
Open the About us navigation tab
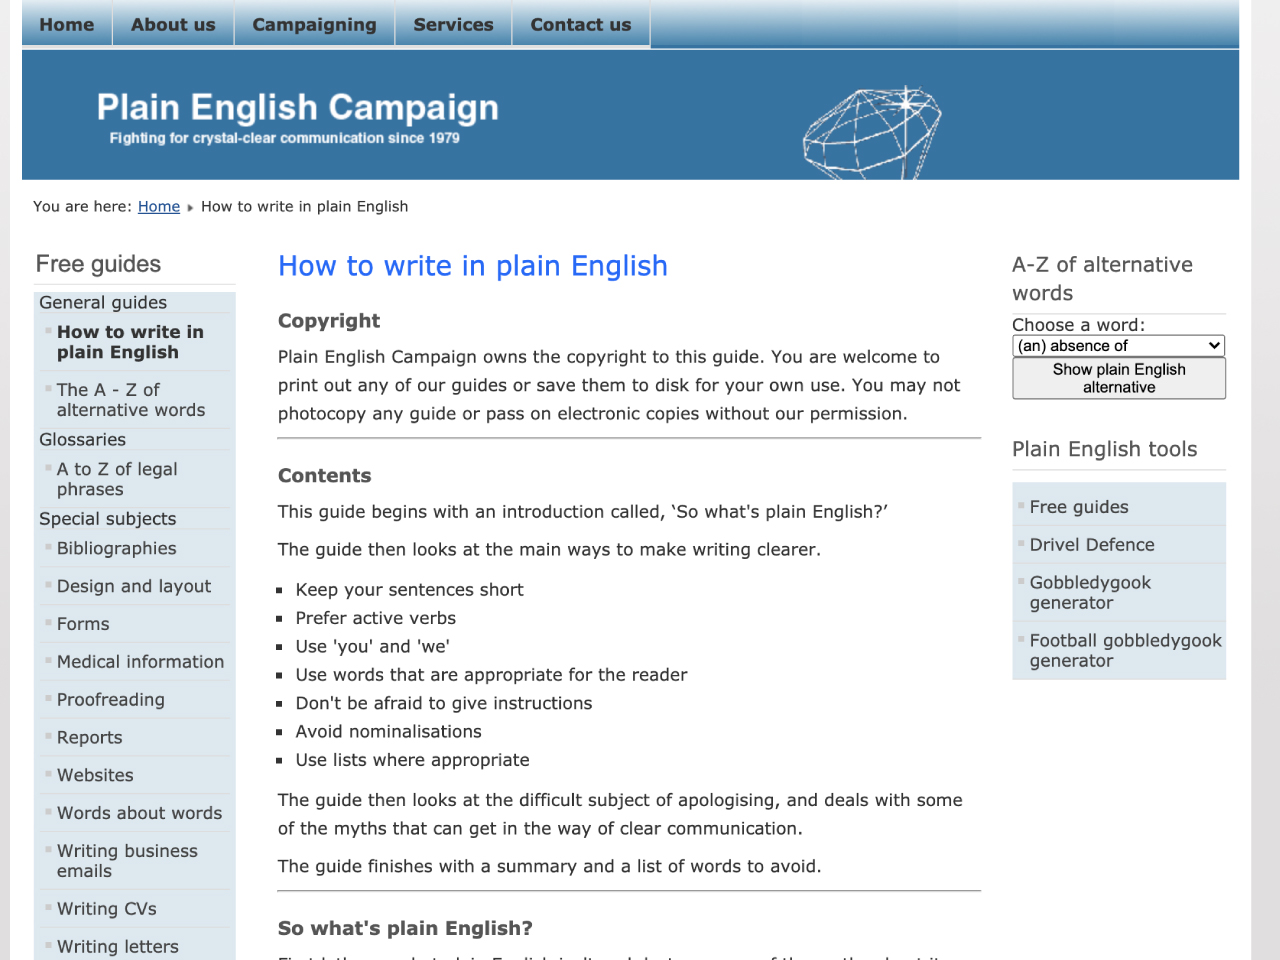click(x=173, y=24)
